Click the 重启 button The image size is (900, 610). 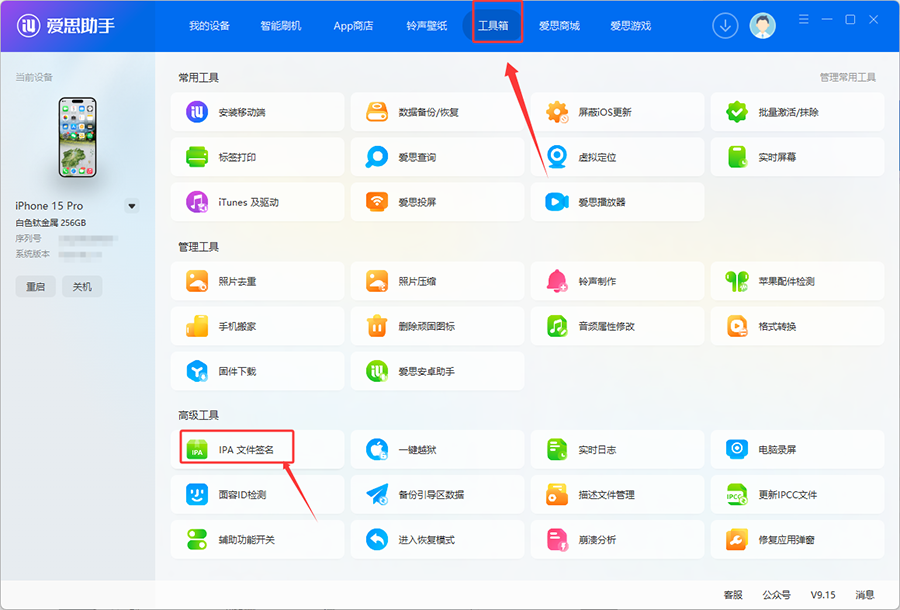point(36,286)
